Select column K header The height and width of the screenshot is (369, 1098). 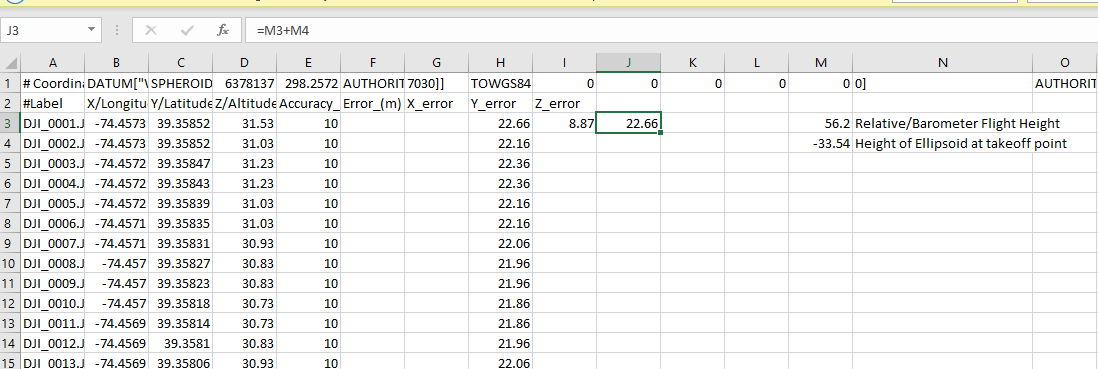pyautogui.click(x=693, y=63)
